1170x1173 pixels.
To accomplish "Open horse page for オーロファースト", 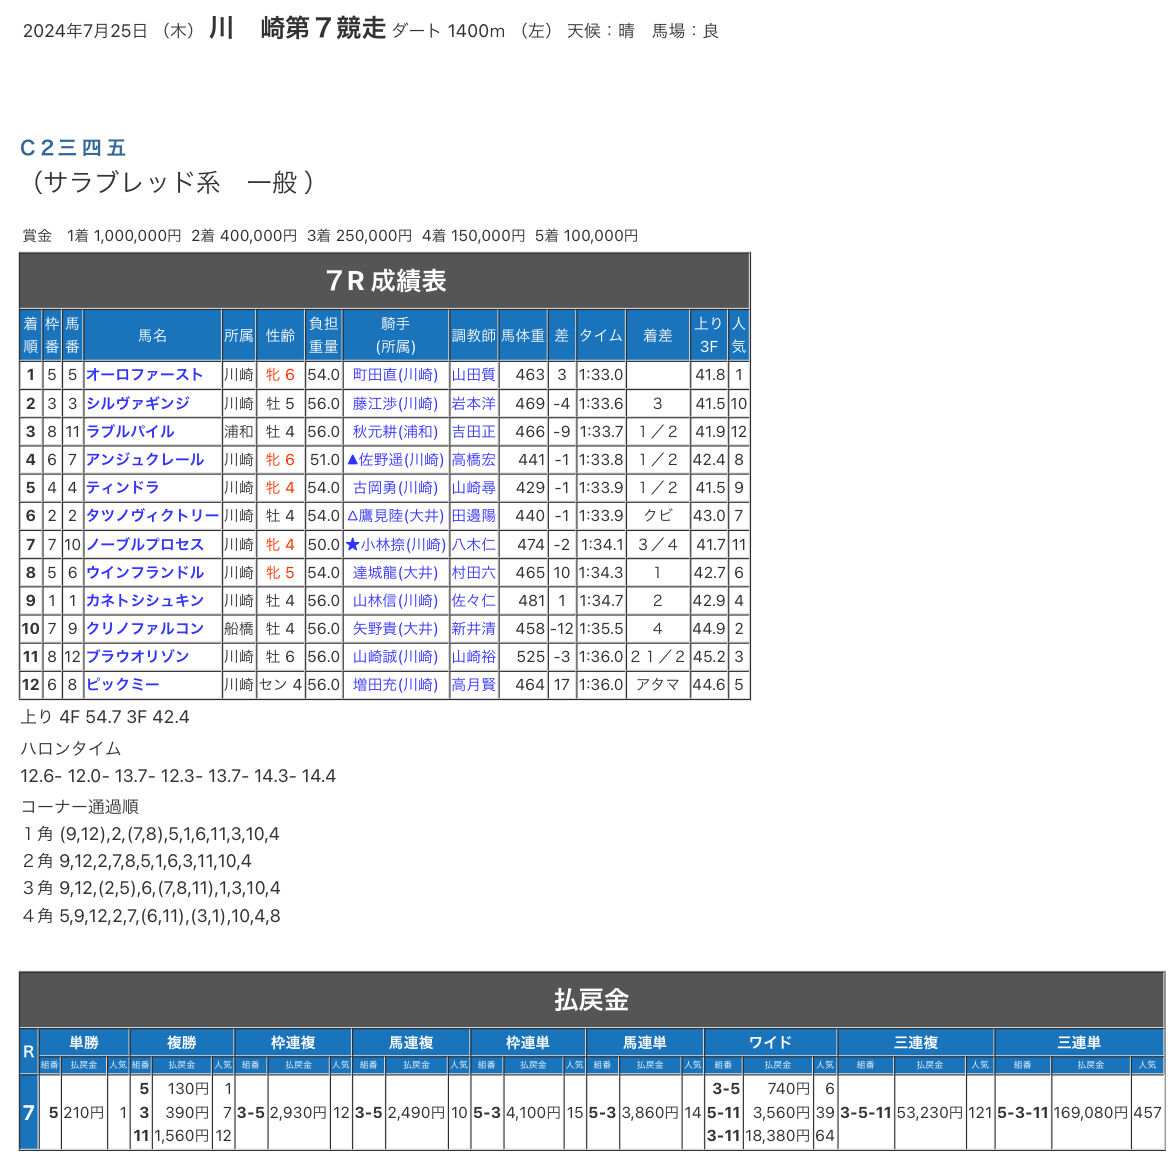I will [x=144, y=375].
